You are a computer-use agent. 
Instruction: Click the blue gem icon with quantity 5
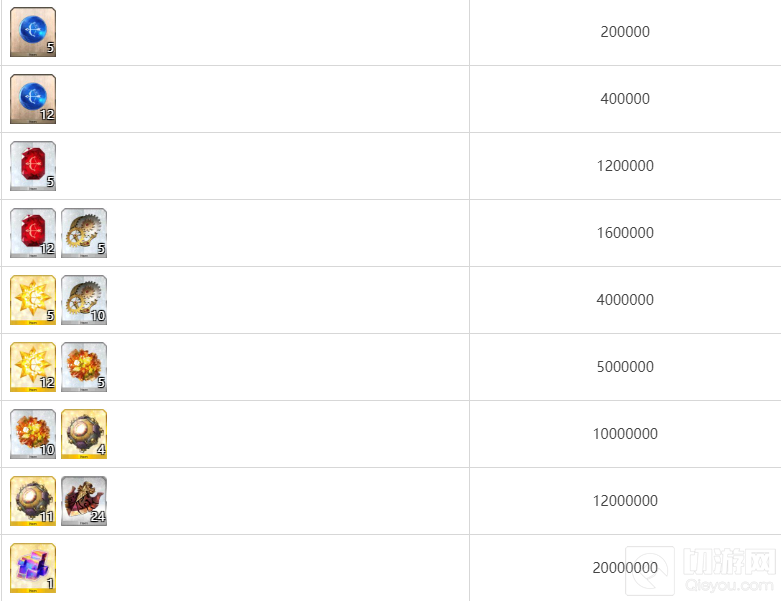point(33,32)
